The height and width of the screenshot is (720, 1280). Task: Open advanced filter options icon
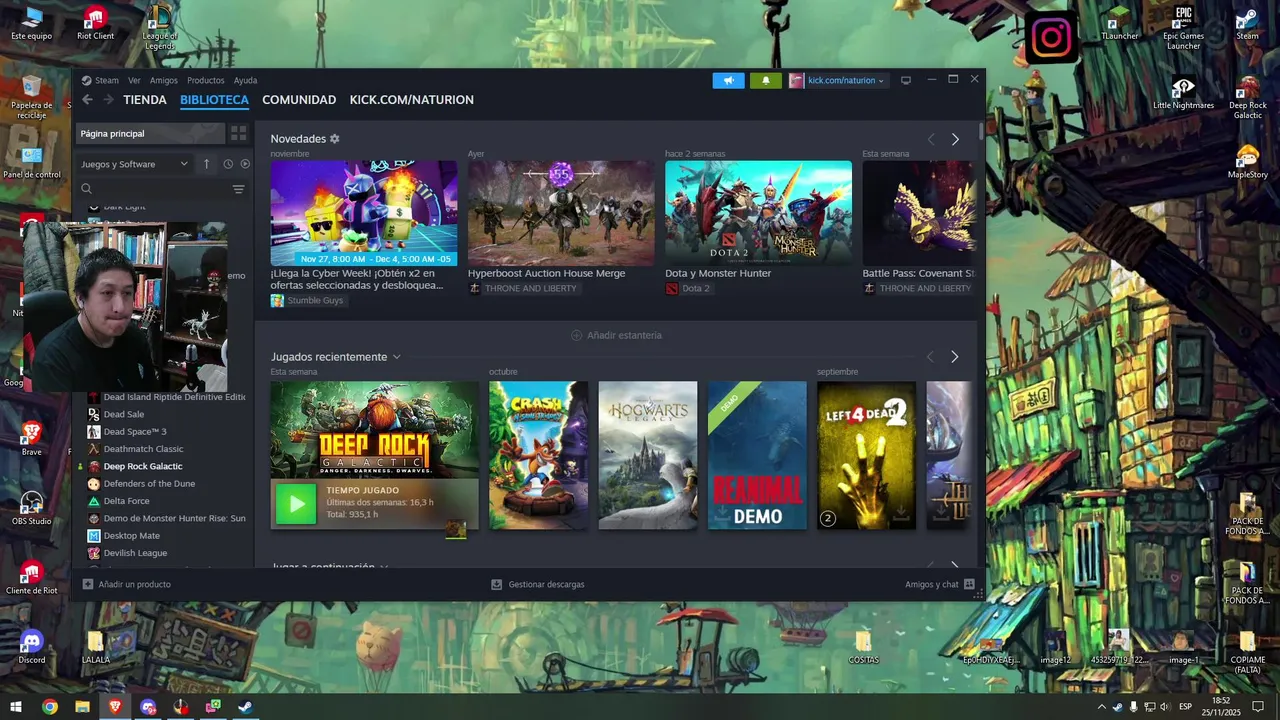coord(238,189)
